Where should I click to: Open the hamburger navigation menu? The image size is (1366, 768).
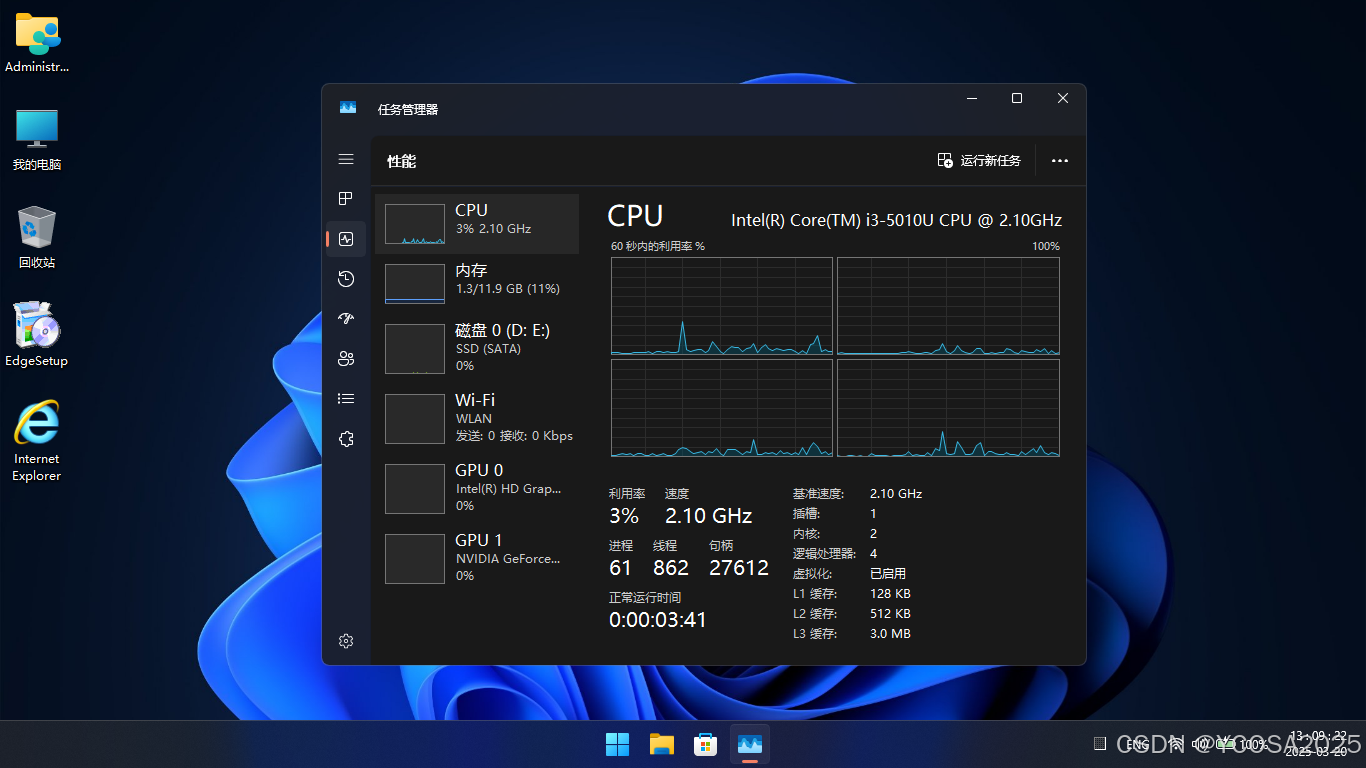point(346,159)
